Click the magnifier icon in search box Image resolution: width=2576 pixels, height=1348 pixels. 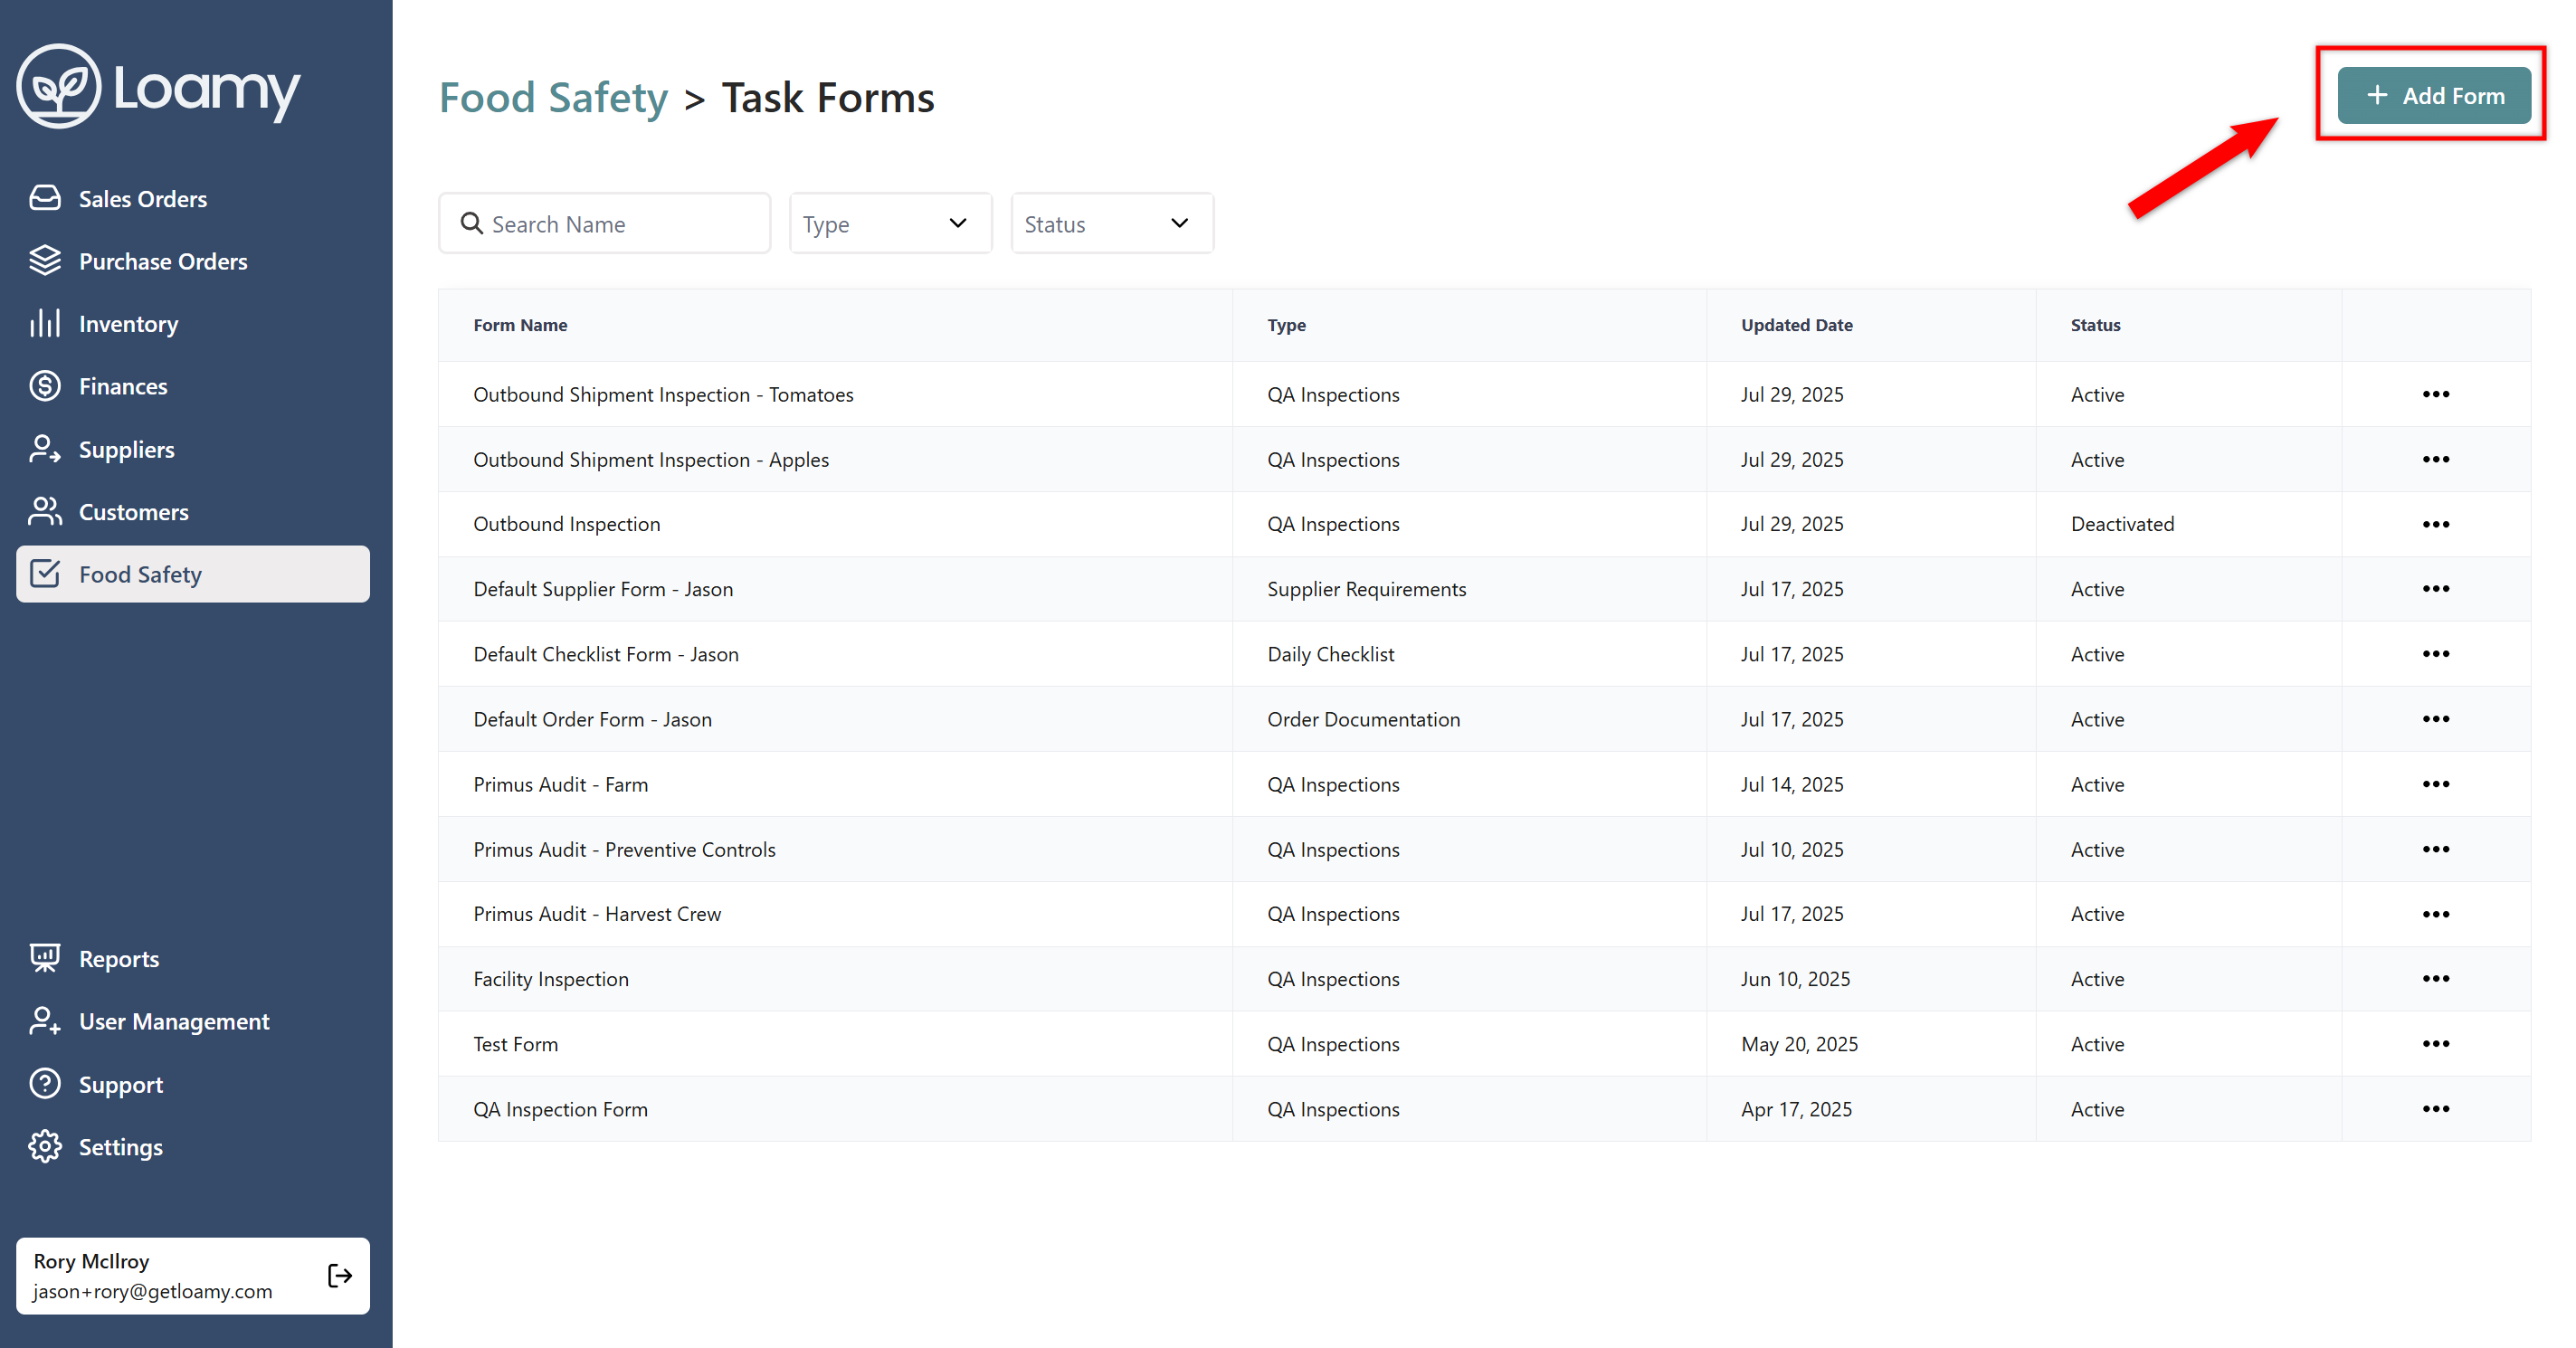click(x=471, y=223)
